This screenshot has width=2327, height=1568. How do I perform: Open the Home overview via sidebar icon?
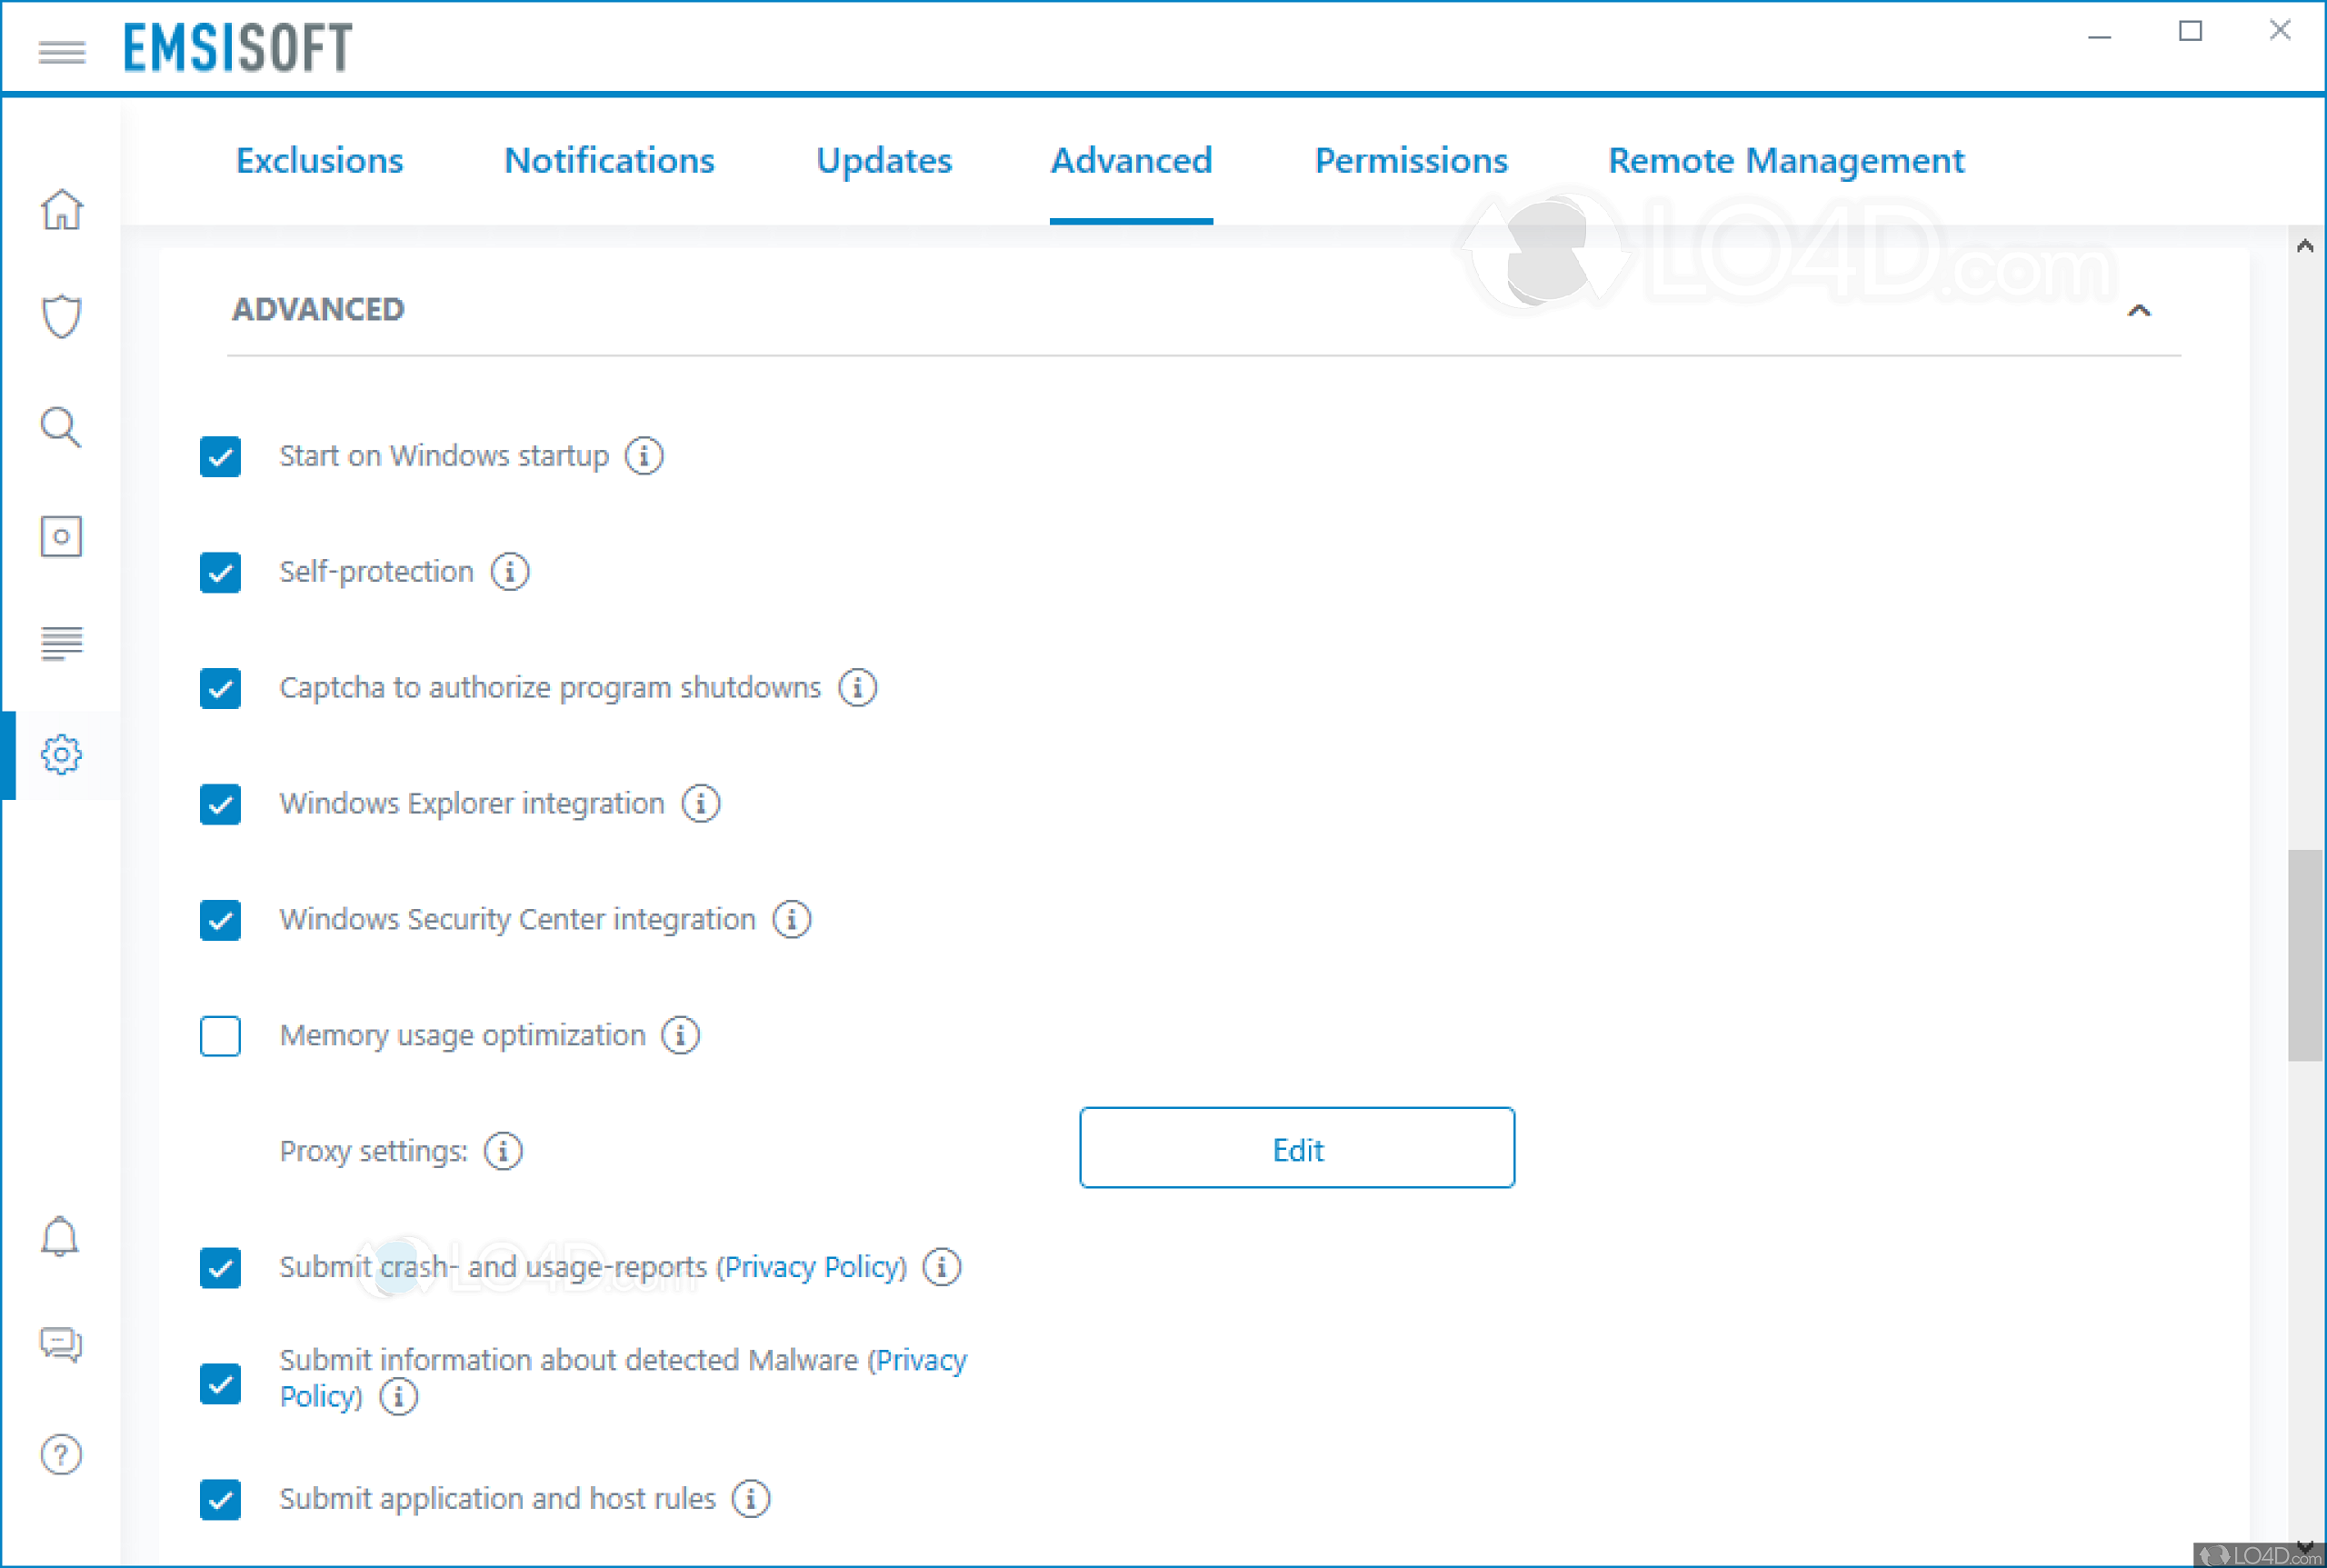coord(62,211)
